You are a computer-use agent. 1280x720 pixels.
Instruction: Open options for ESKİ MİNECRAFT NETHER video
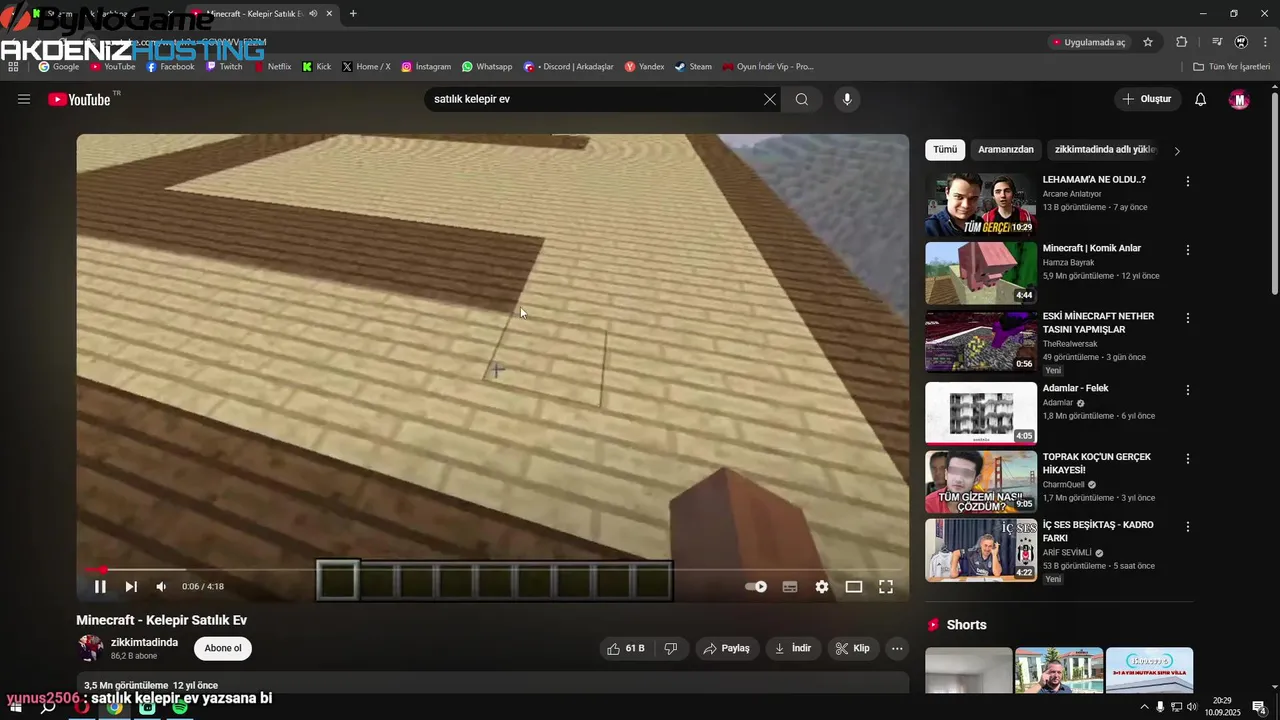tap(1188, 318)
